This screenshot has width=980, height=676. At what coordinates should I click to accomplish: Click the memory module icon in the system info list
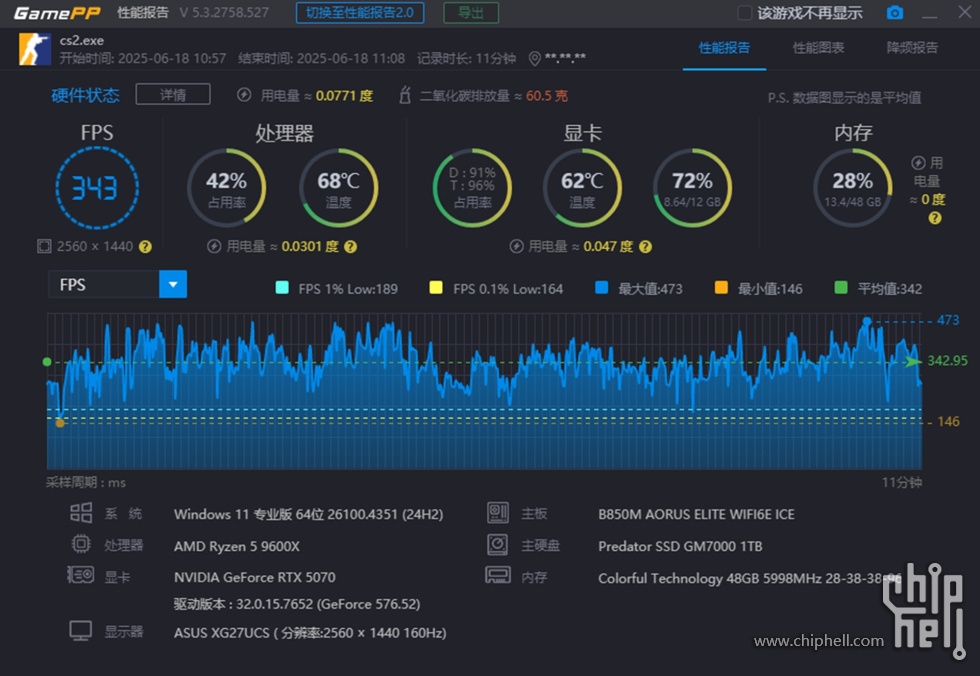coord(498,575)
